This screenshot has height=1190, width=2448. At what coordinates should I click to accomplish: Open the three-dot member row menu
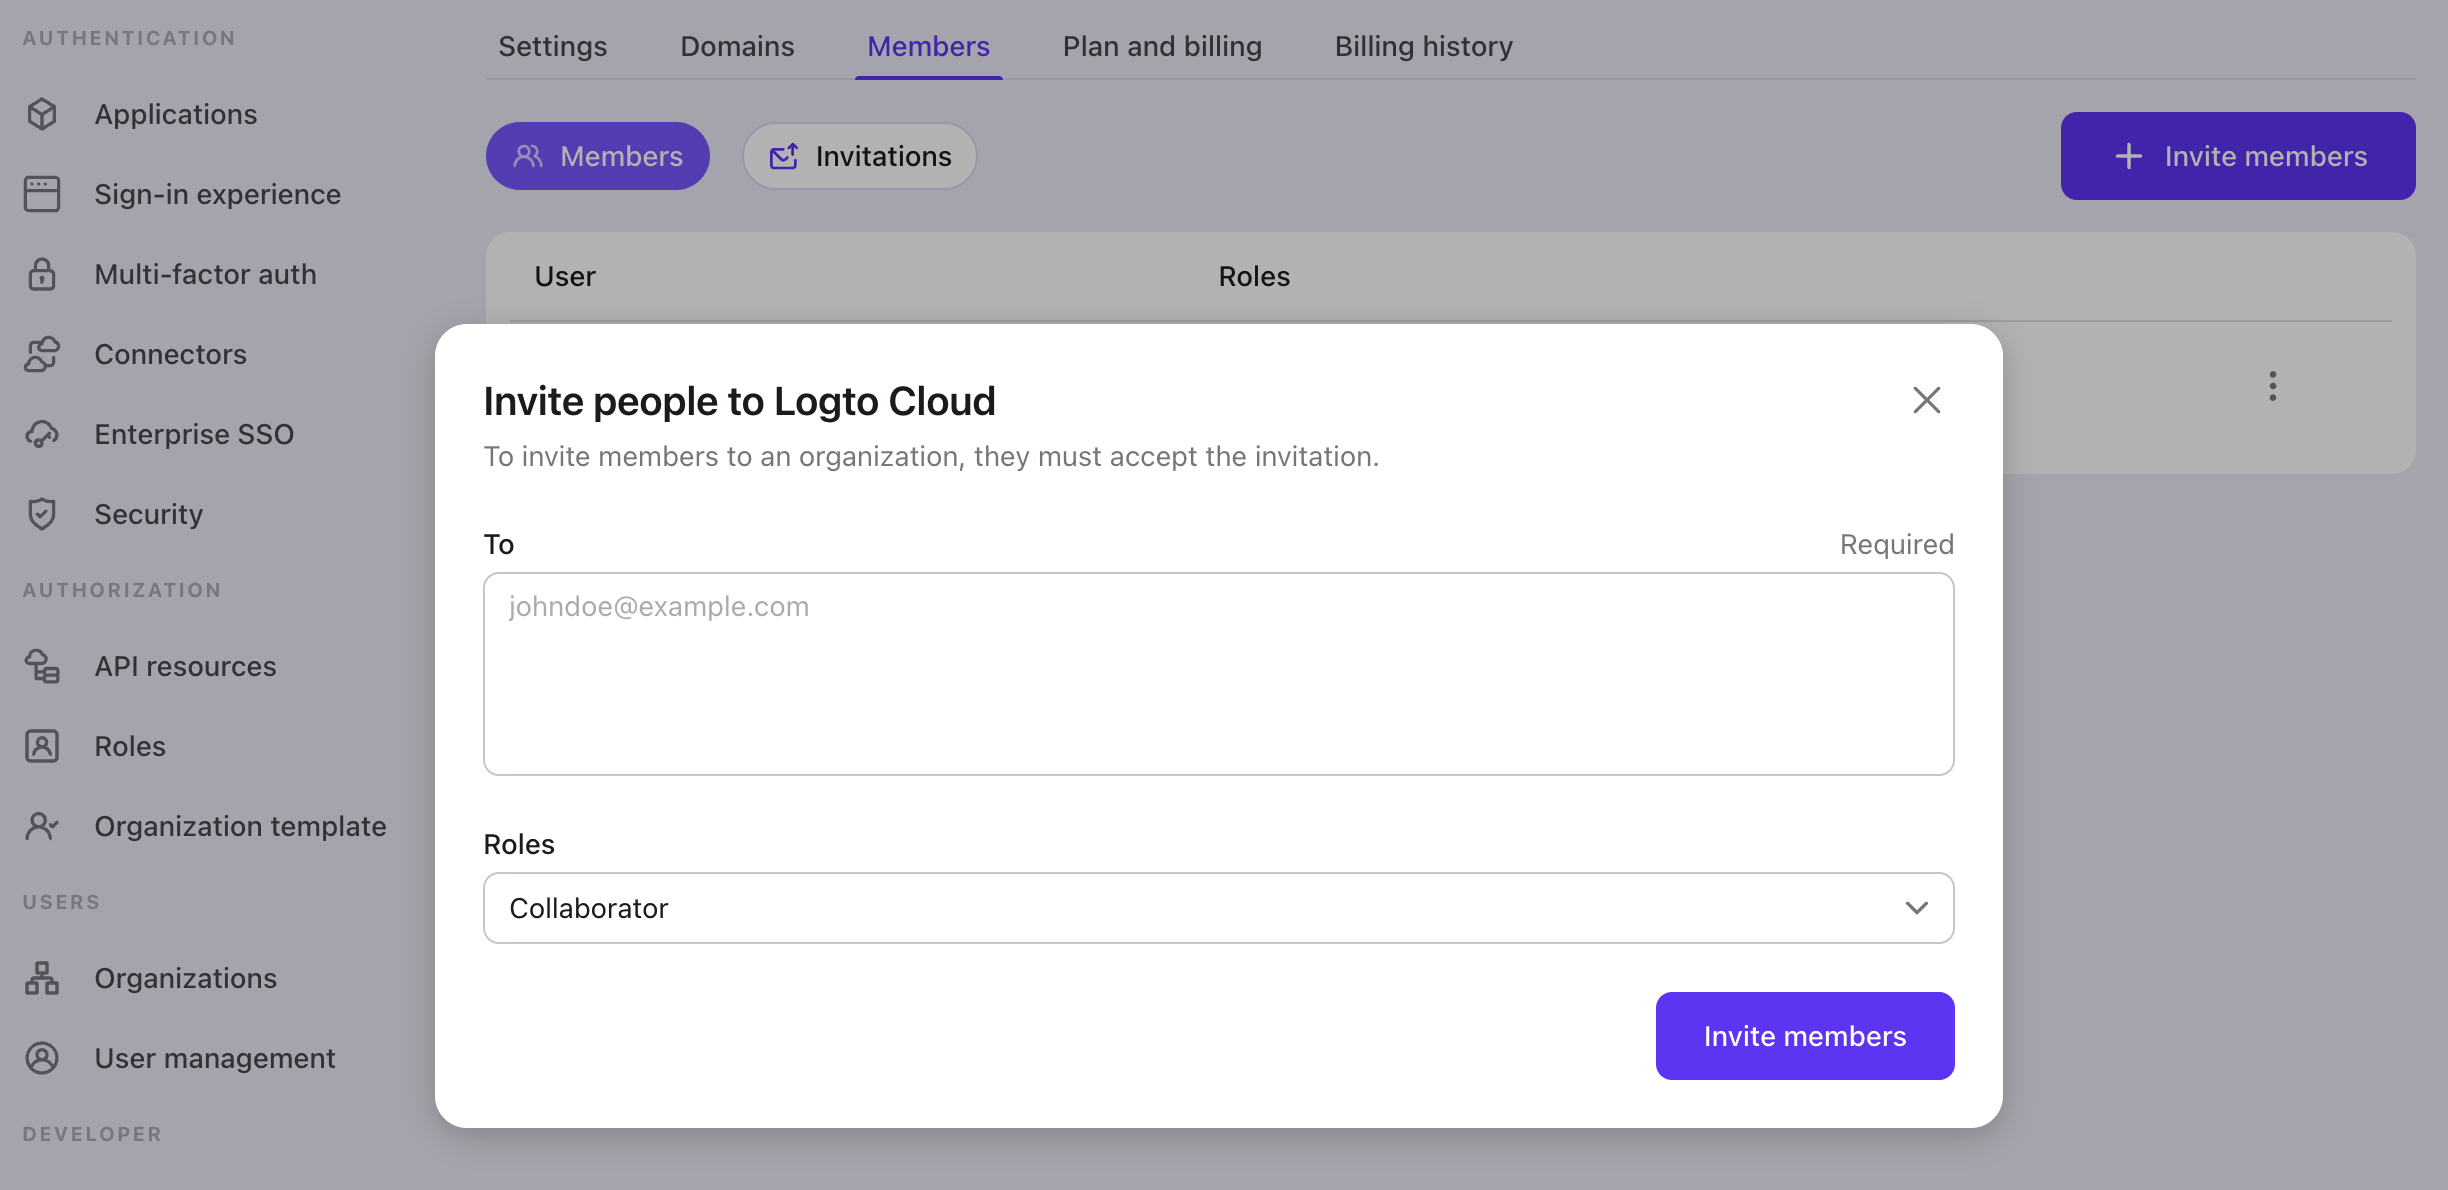pos(2273,386)
